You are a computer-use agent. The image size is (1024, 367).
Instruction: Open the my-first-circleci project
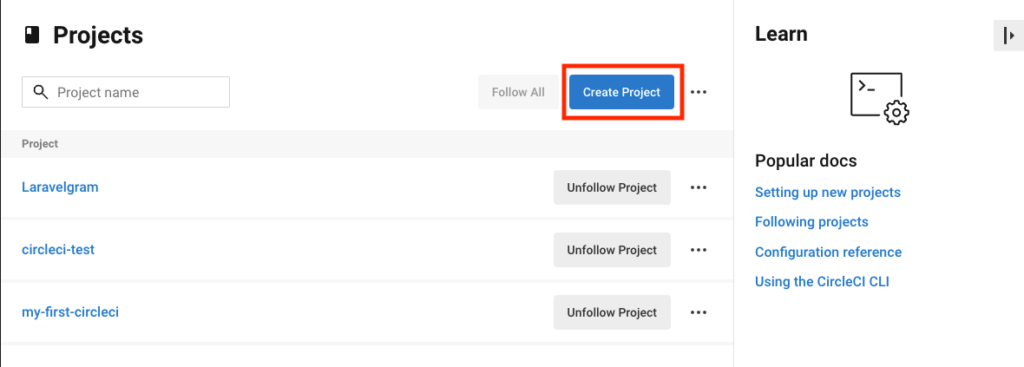tap(70, 312)
